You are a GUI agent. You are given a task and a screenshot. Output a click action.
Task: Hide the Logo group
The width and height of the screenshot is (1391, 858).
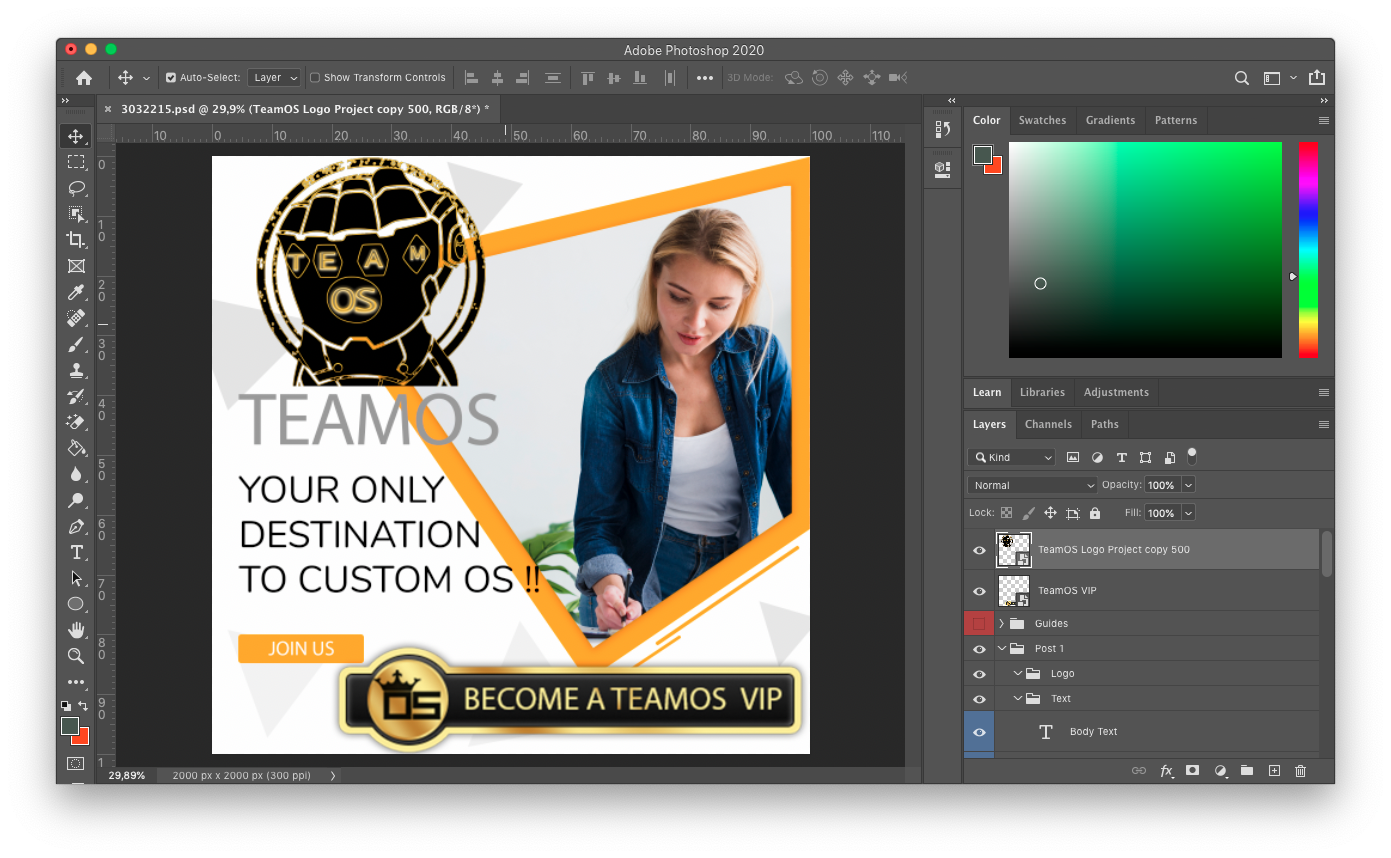(x=980, y=674)
